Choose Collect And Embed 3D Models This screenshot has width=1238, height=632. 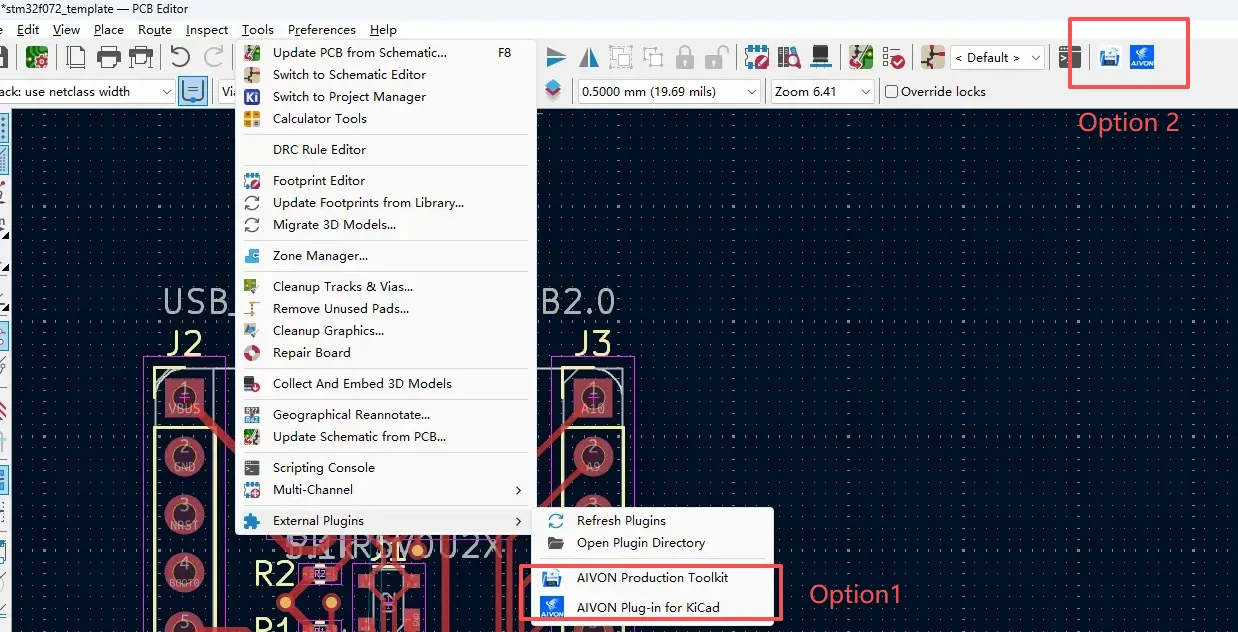(x=387, y=384)
